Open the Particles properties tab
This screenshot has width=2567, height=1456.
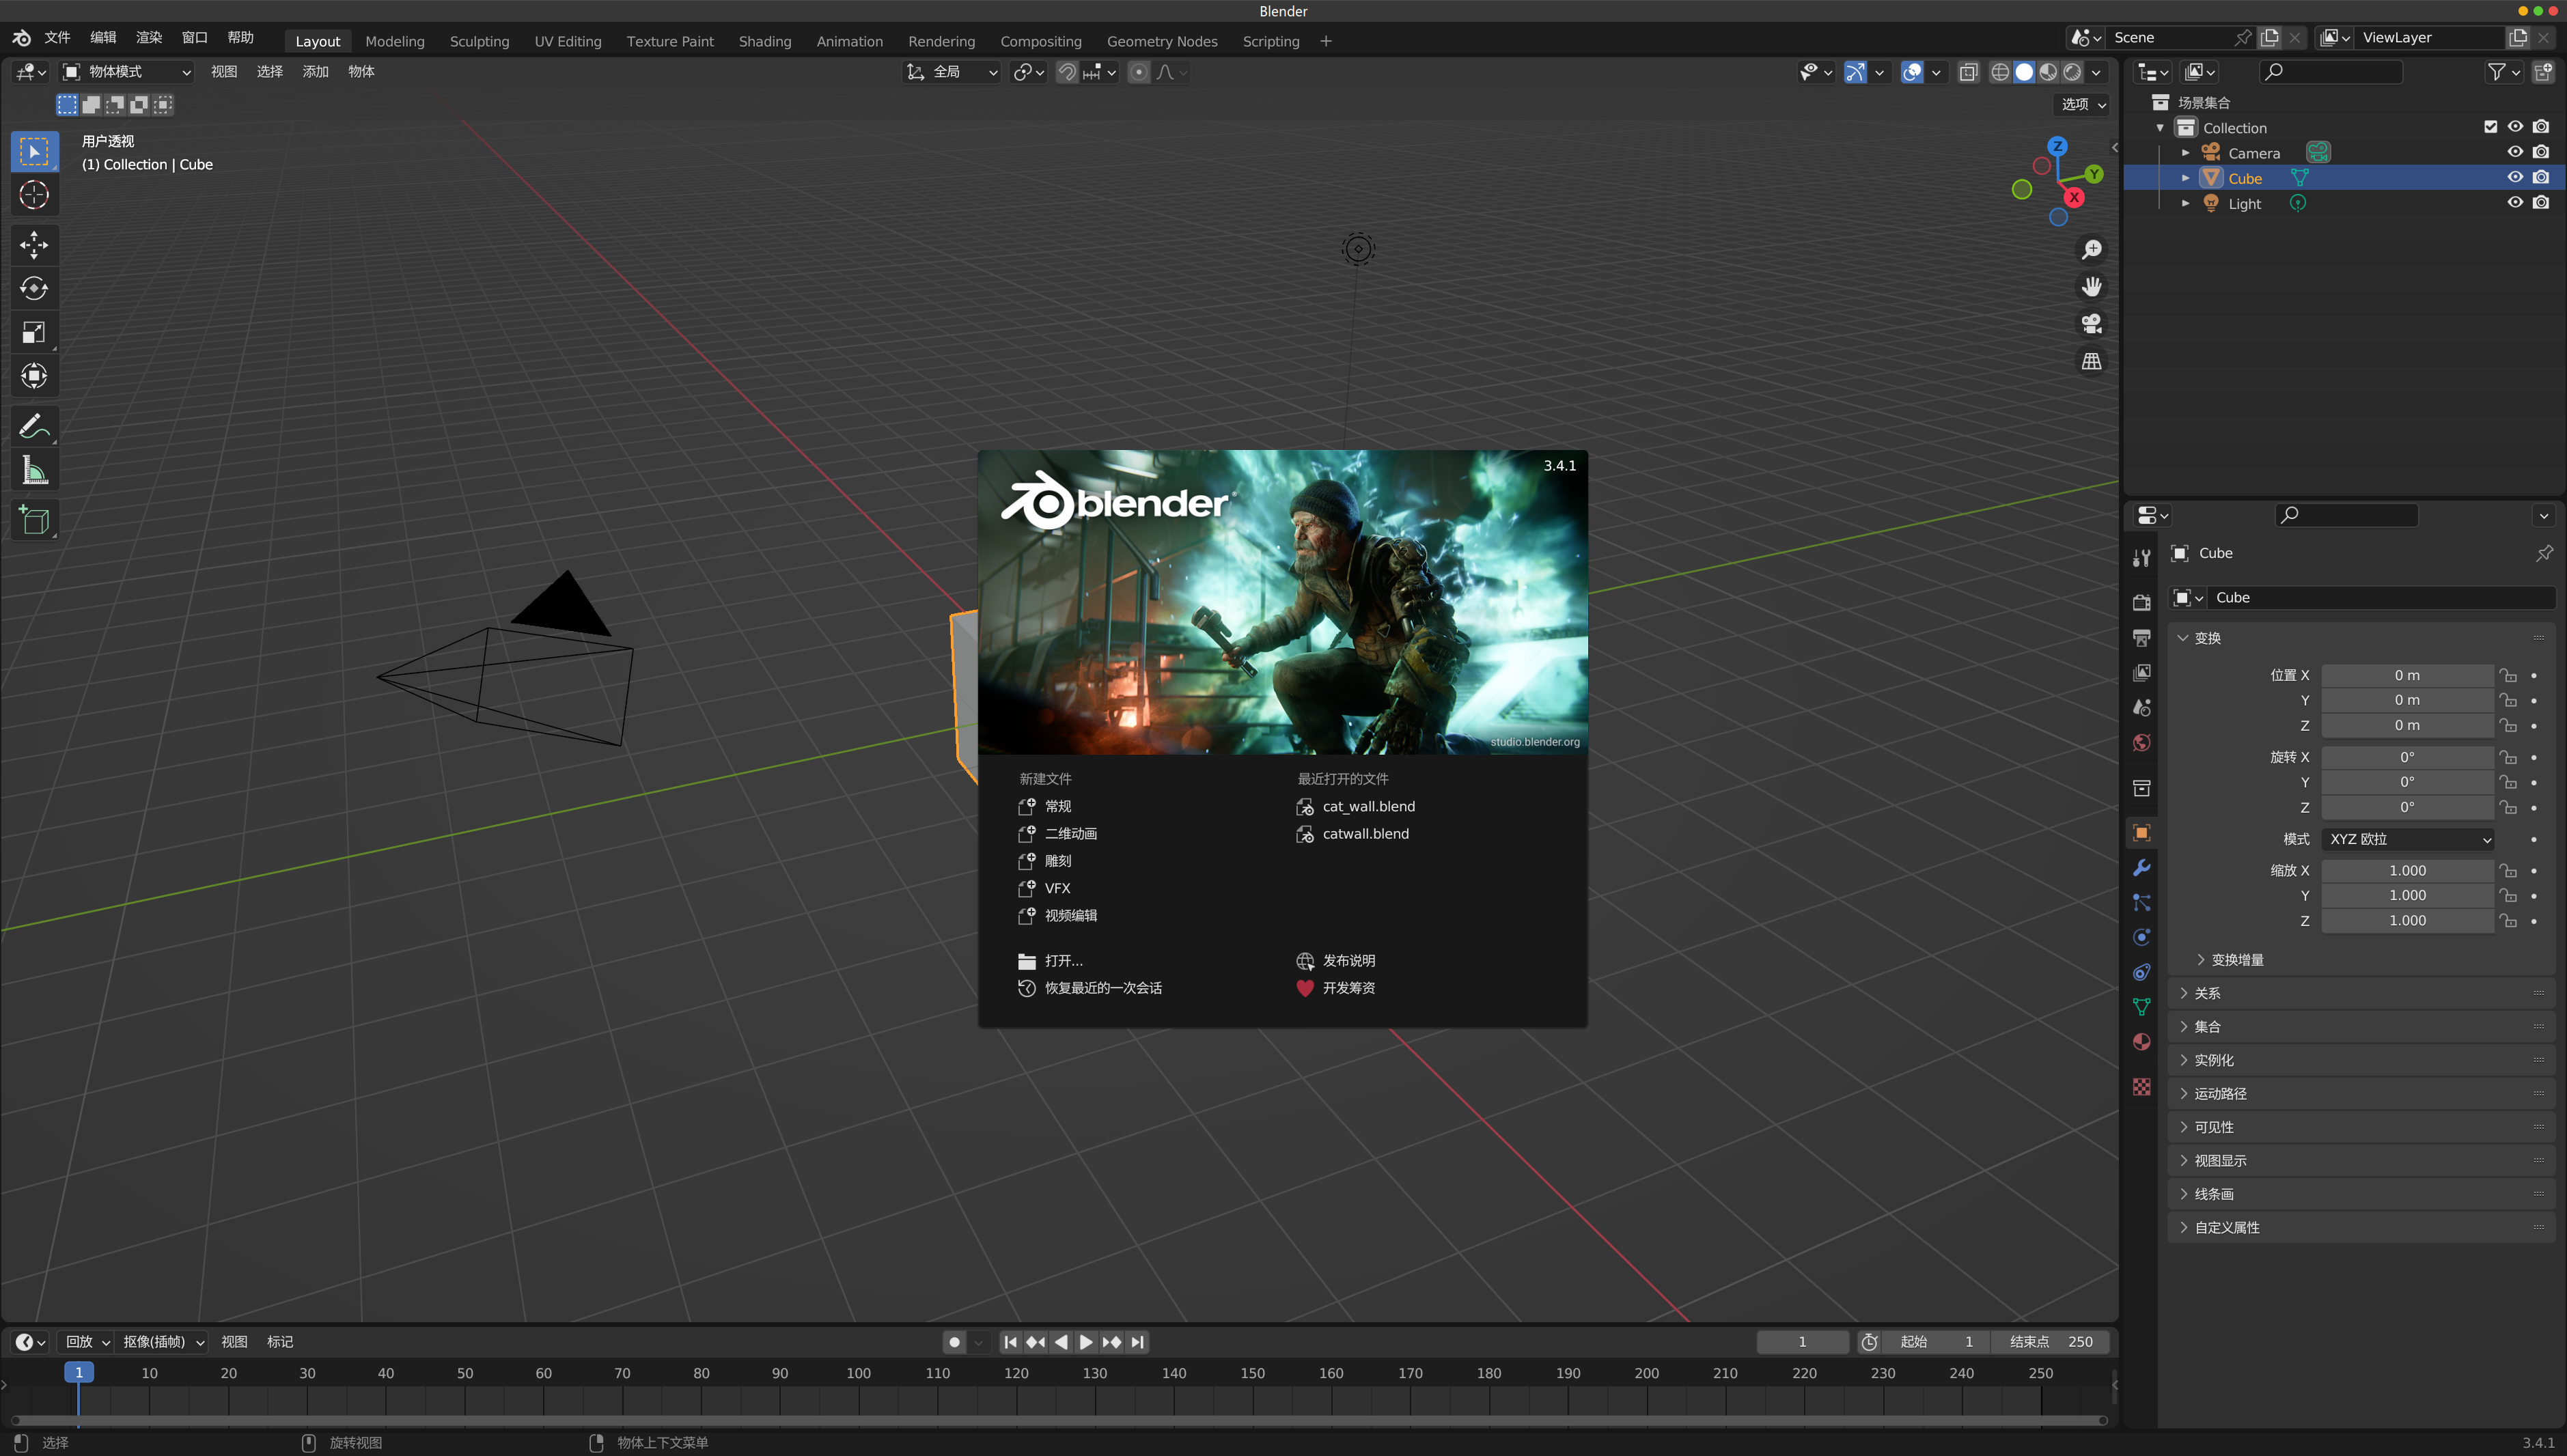(2141, 902)
